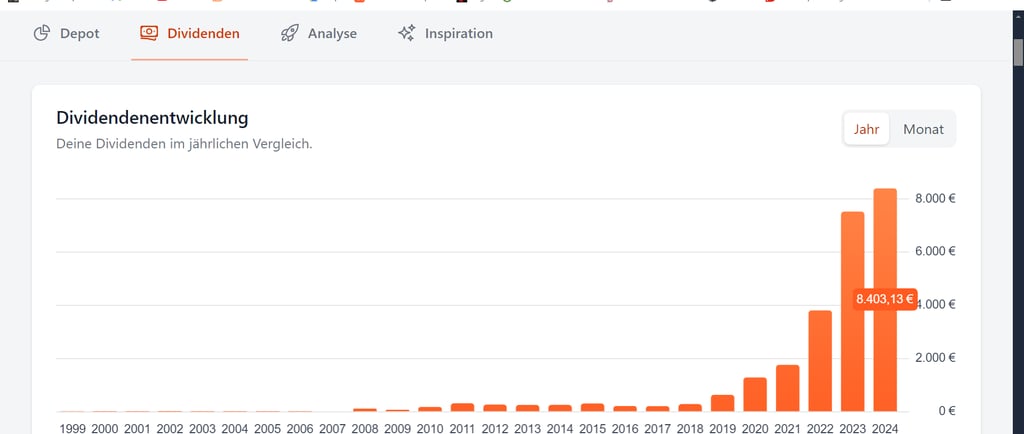Click the page's vertical scrollbar thumb
Viewport: 1024px width, 434px height.
(x=1018, y=52)
